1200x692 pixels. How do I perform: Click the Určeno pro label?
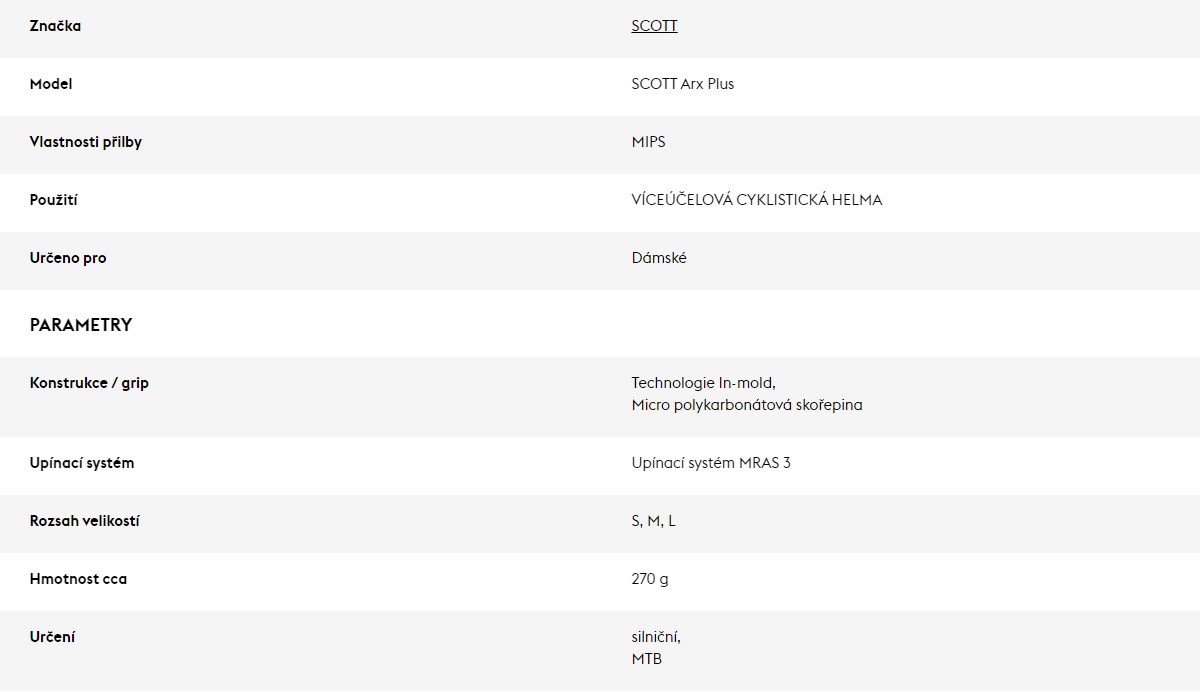68,258
